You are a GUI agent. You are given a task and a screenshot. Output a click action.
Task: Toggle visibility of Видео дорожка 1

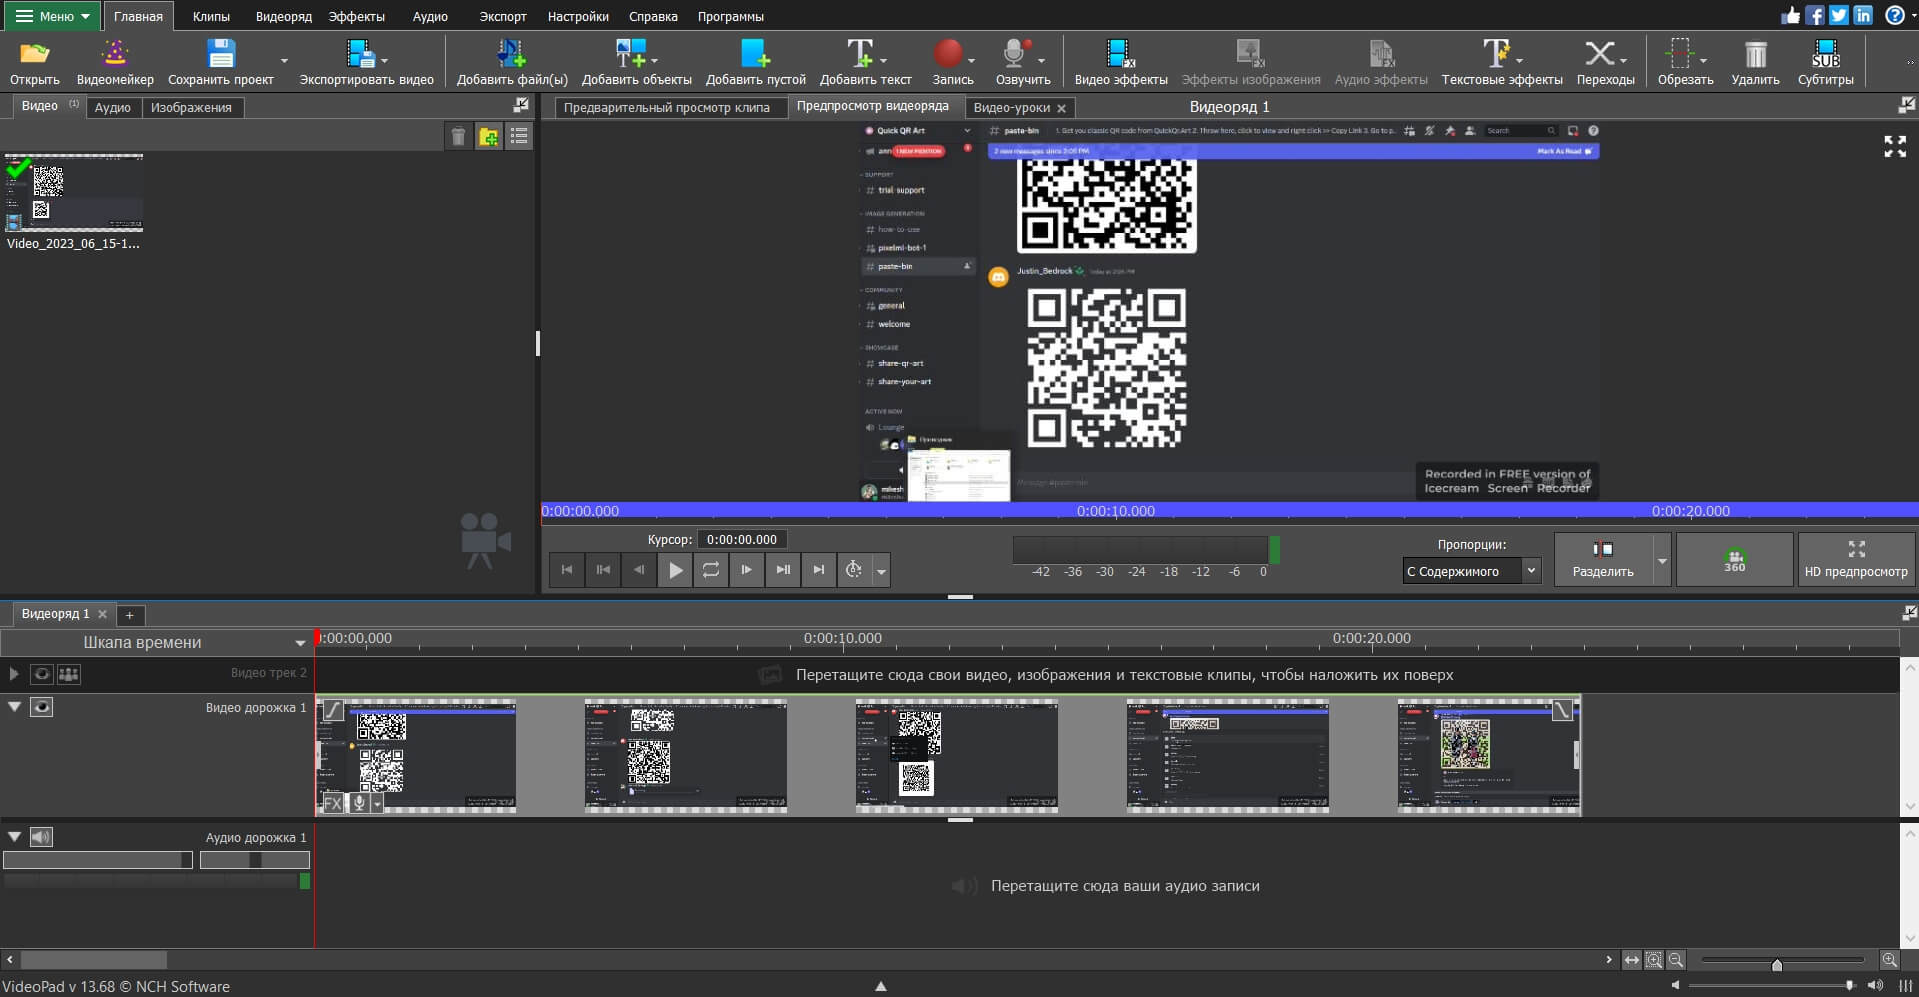[x=41, y=707]
